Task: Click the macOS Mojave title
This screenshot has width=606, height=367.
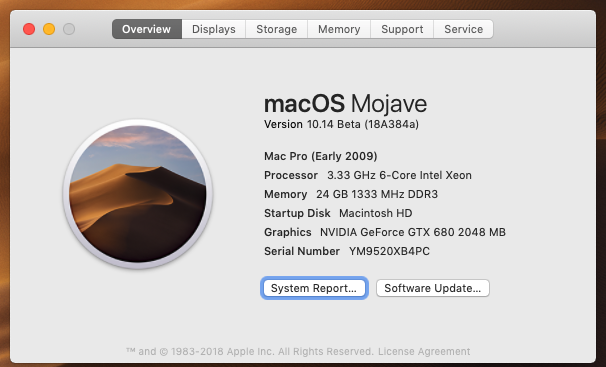Action: click(x=346, y=104)
